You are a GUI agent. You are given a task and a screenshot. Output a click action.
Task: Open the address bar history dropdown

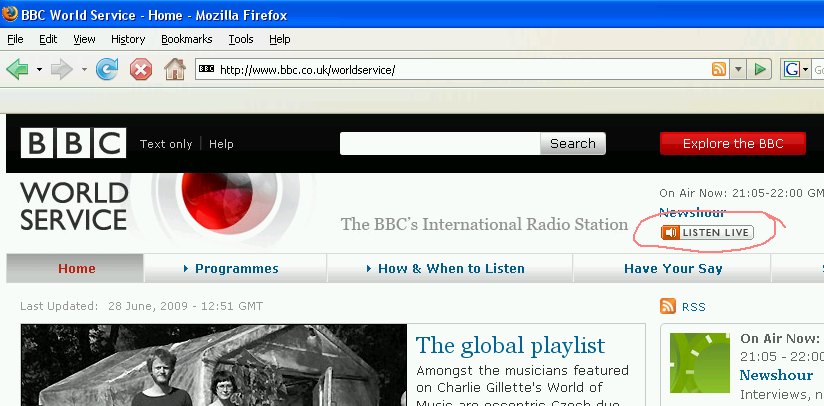pos(738,69)
